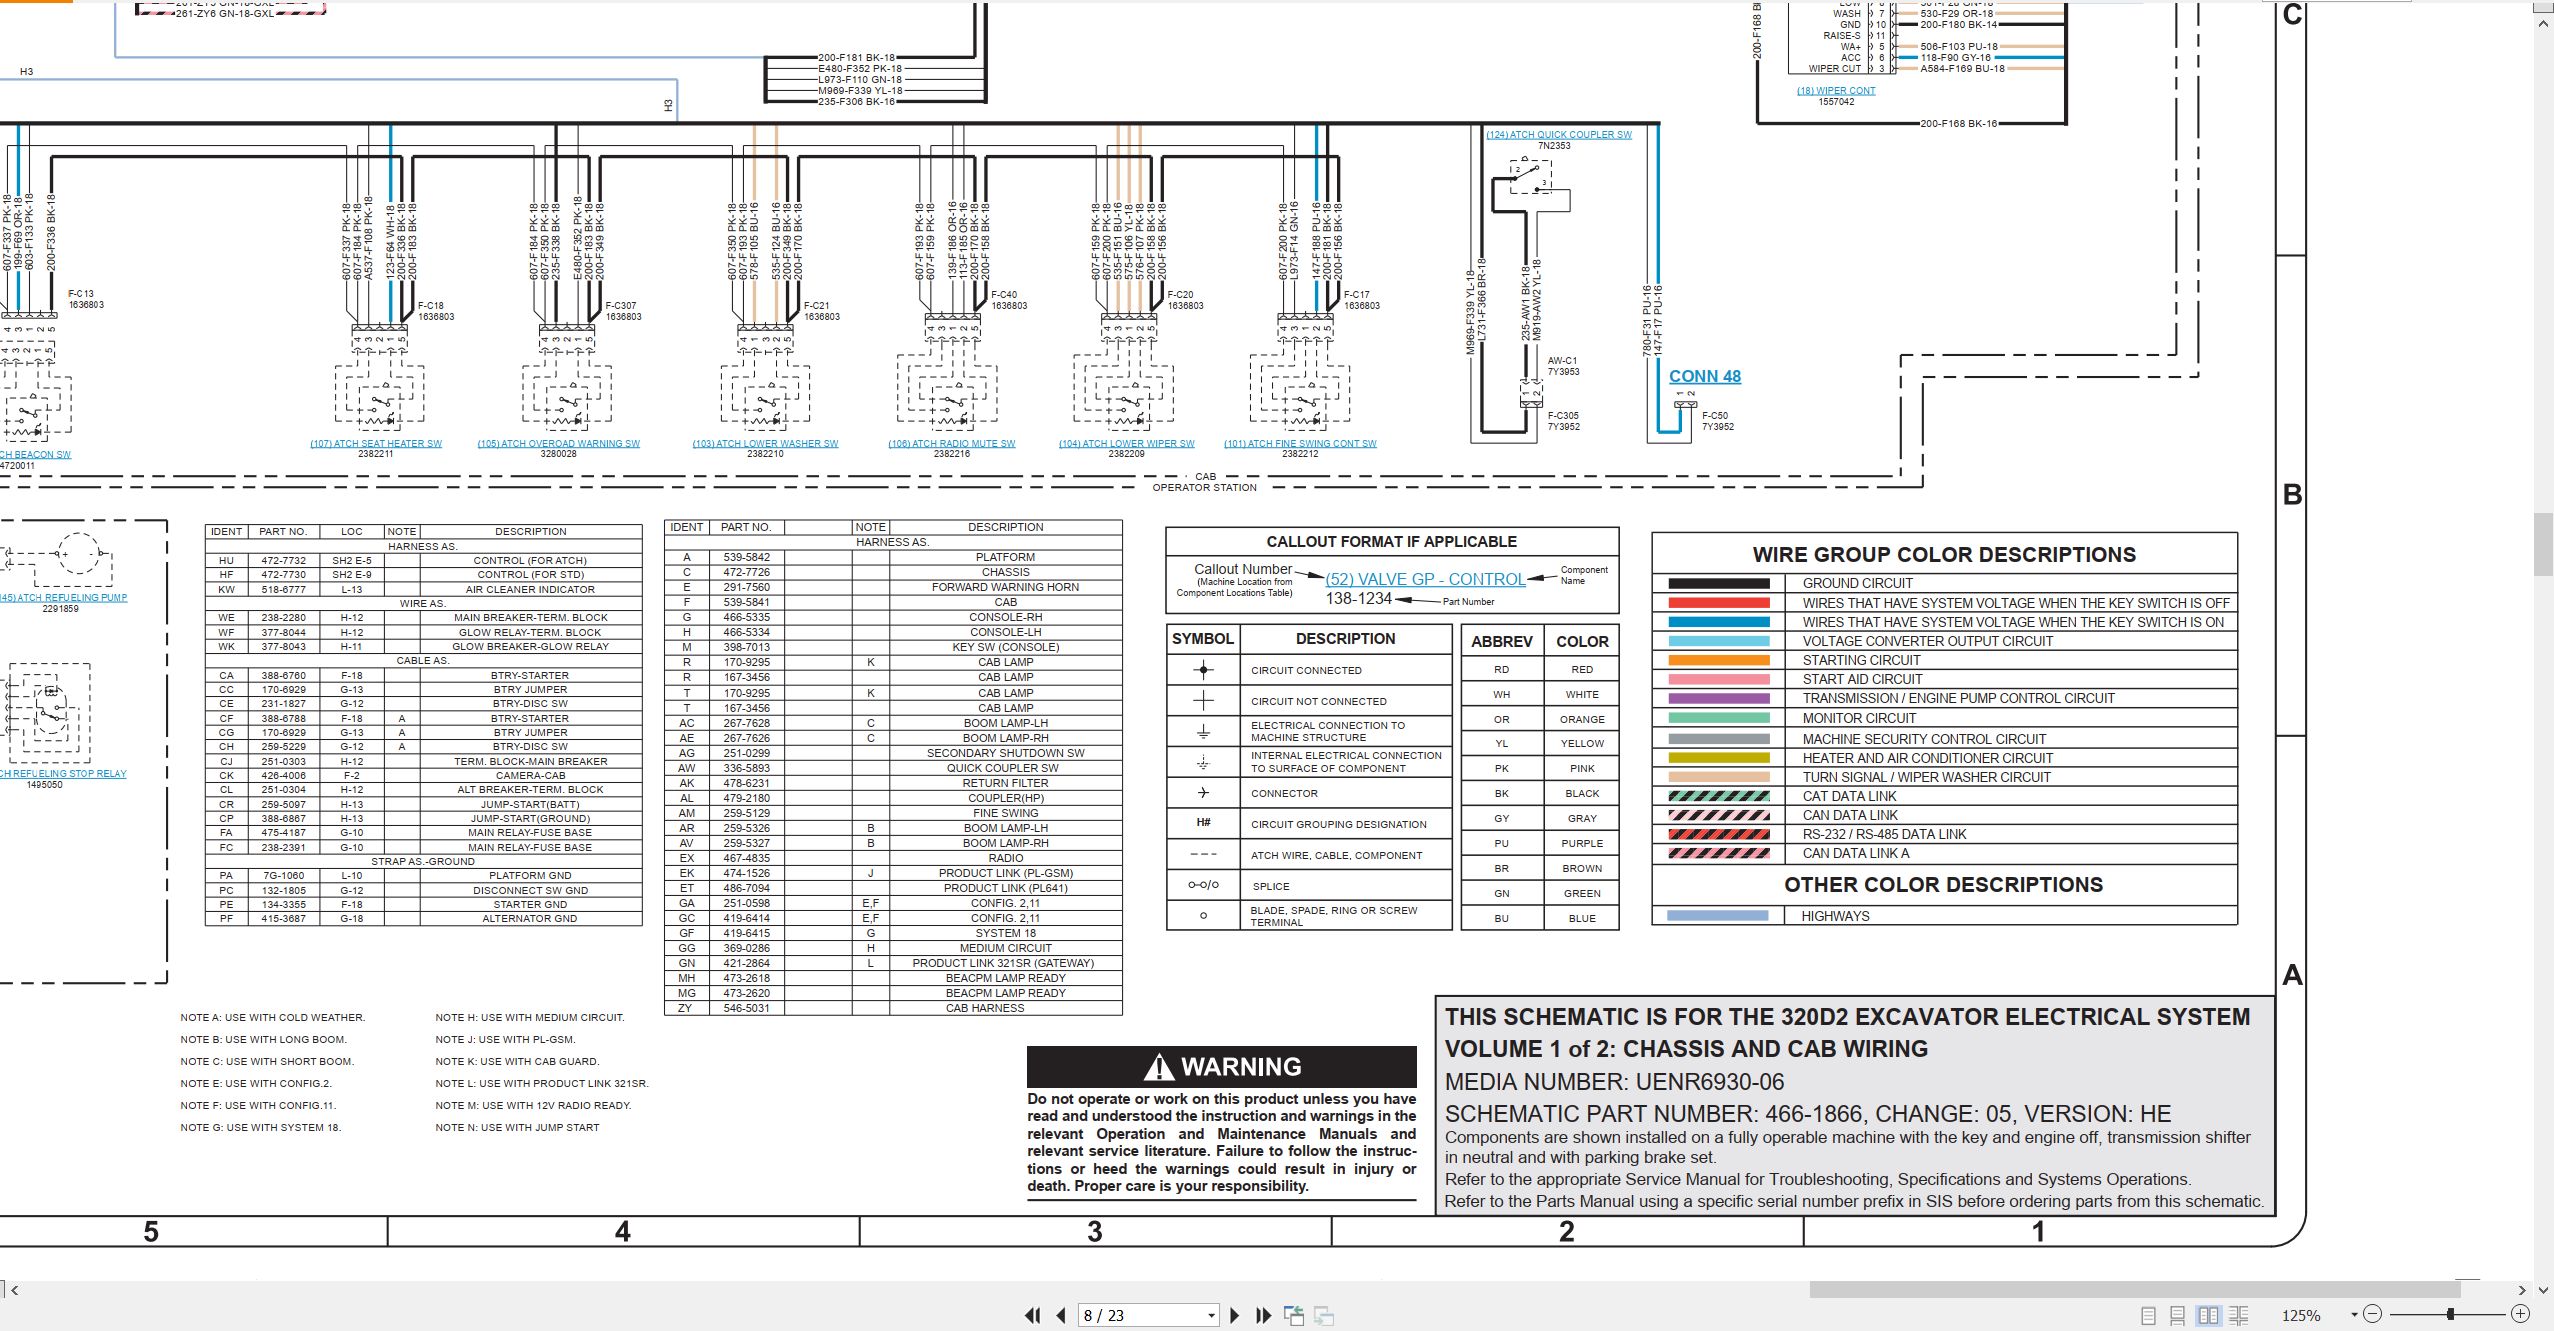This screenshot has width=2554, height=1331.
Task: Open the (18) WIPER CONT link
Action: pyautogui.click(x=1836, y=91)
